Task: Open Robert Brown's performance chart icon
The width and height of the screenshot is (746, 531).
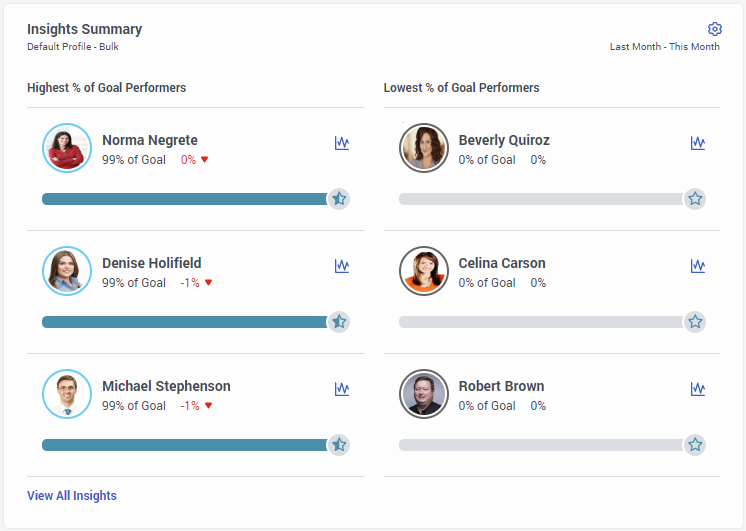Action: (x=698, y=389)
